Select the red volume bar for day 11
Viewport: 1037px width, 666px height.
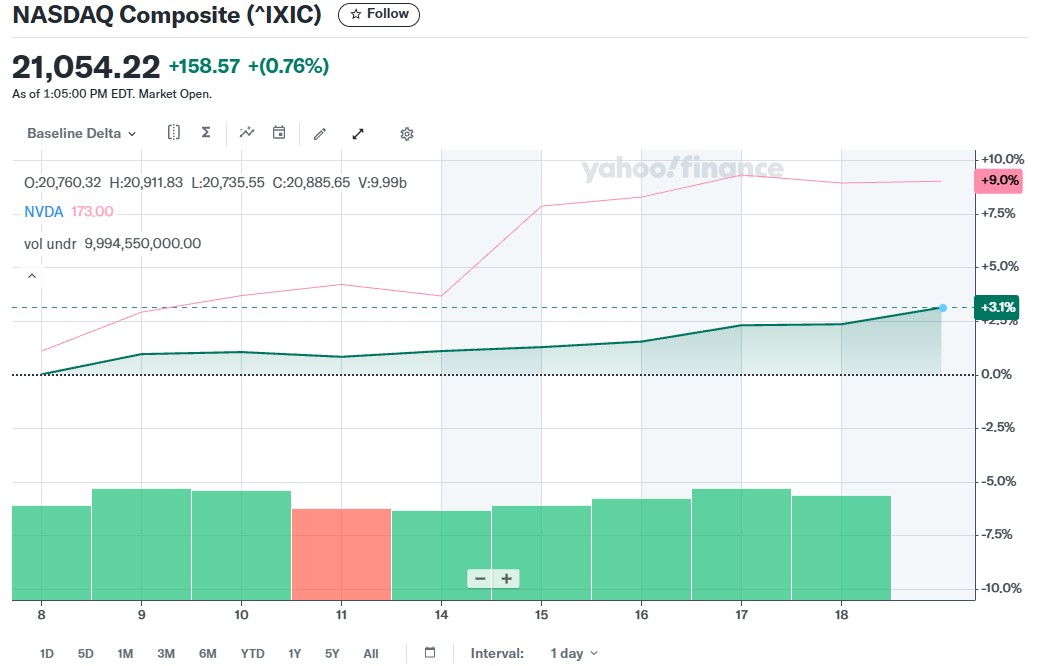[341, 554]
